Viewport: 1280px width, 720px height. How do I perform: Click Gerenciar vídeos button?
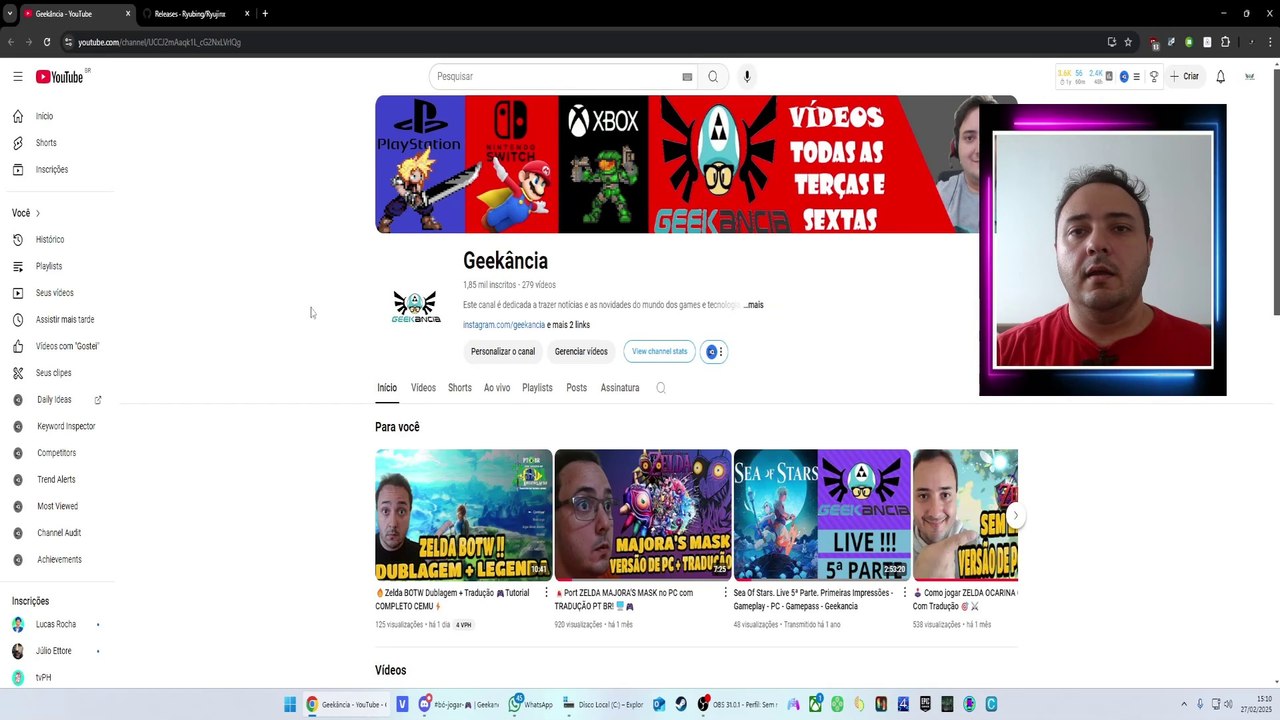(x=581, y=352)
